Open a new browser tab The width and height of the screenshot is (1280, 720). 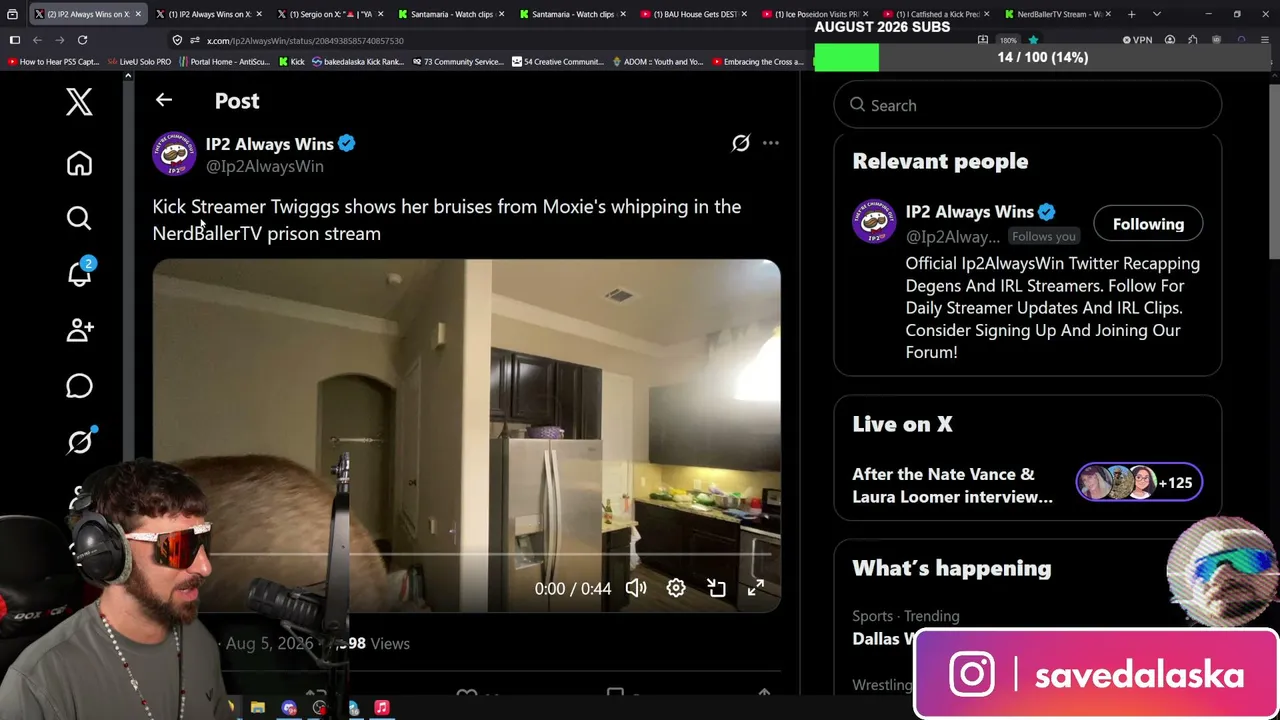pos(1131,14)
